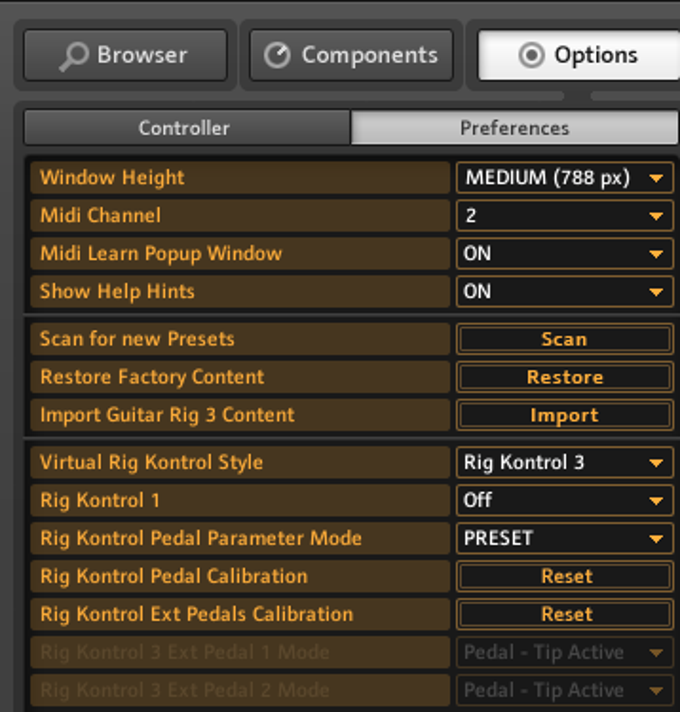The height and width of the screenshot is (712, 680).
Task: Switch to the Controller sub-tab
Action: coord(187,128)
